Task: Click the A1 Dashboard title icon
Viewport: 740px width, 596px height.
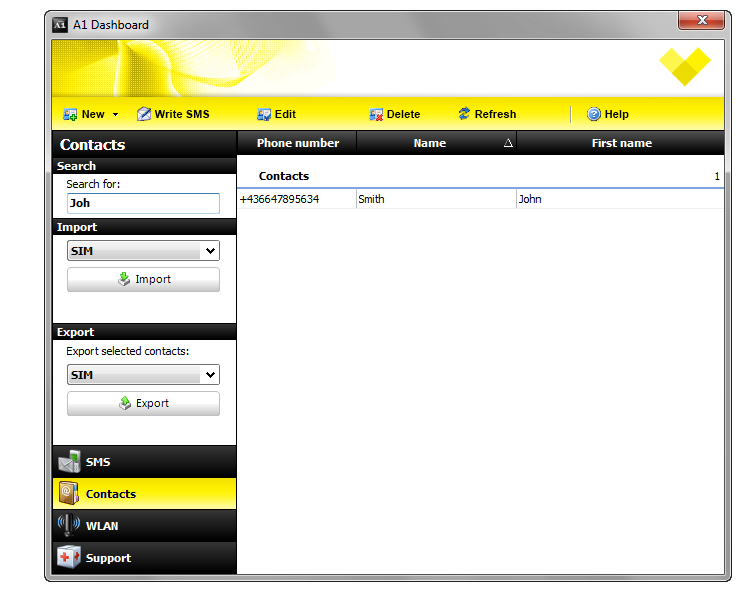Action: click(59, 25)
